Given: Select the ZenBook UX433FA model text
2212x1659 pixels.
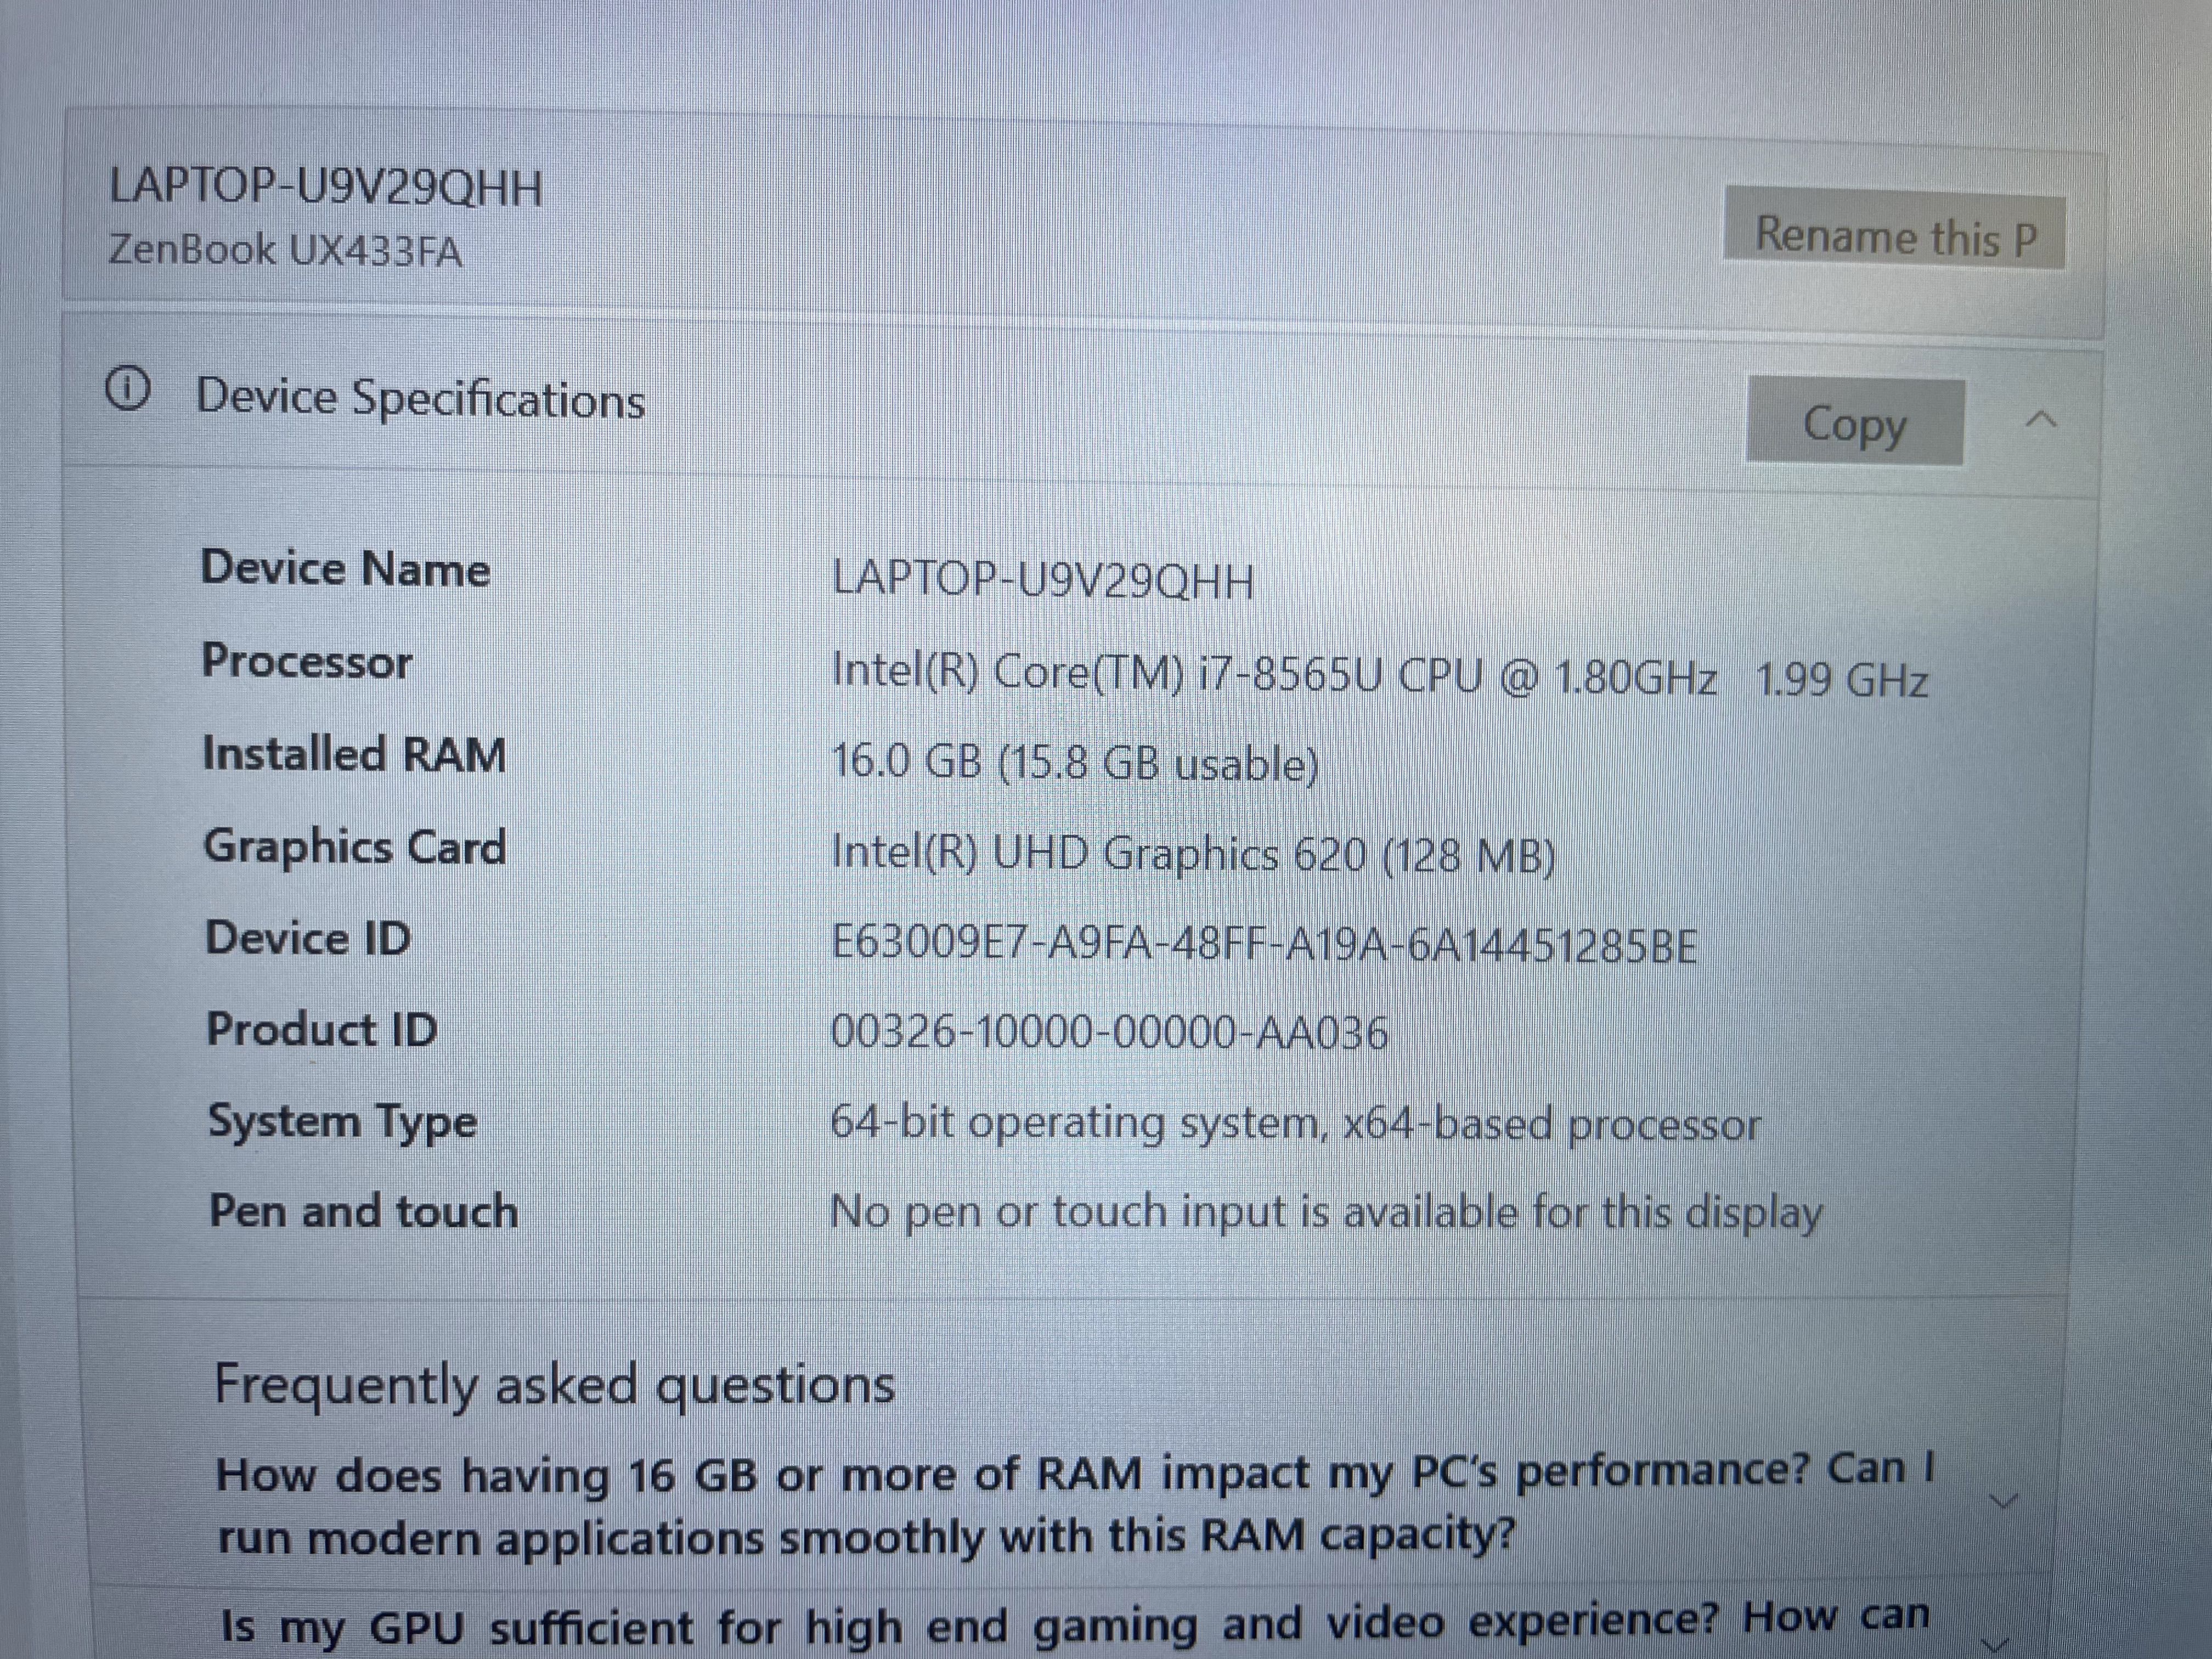Looking at the screenshot, I should (x=286, y=249).
